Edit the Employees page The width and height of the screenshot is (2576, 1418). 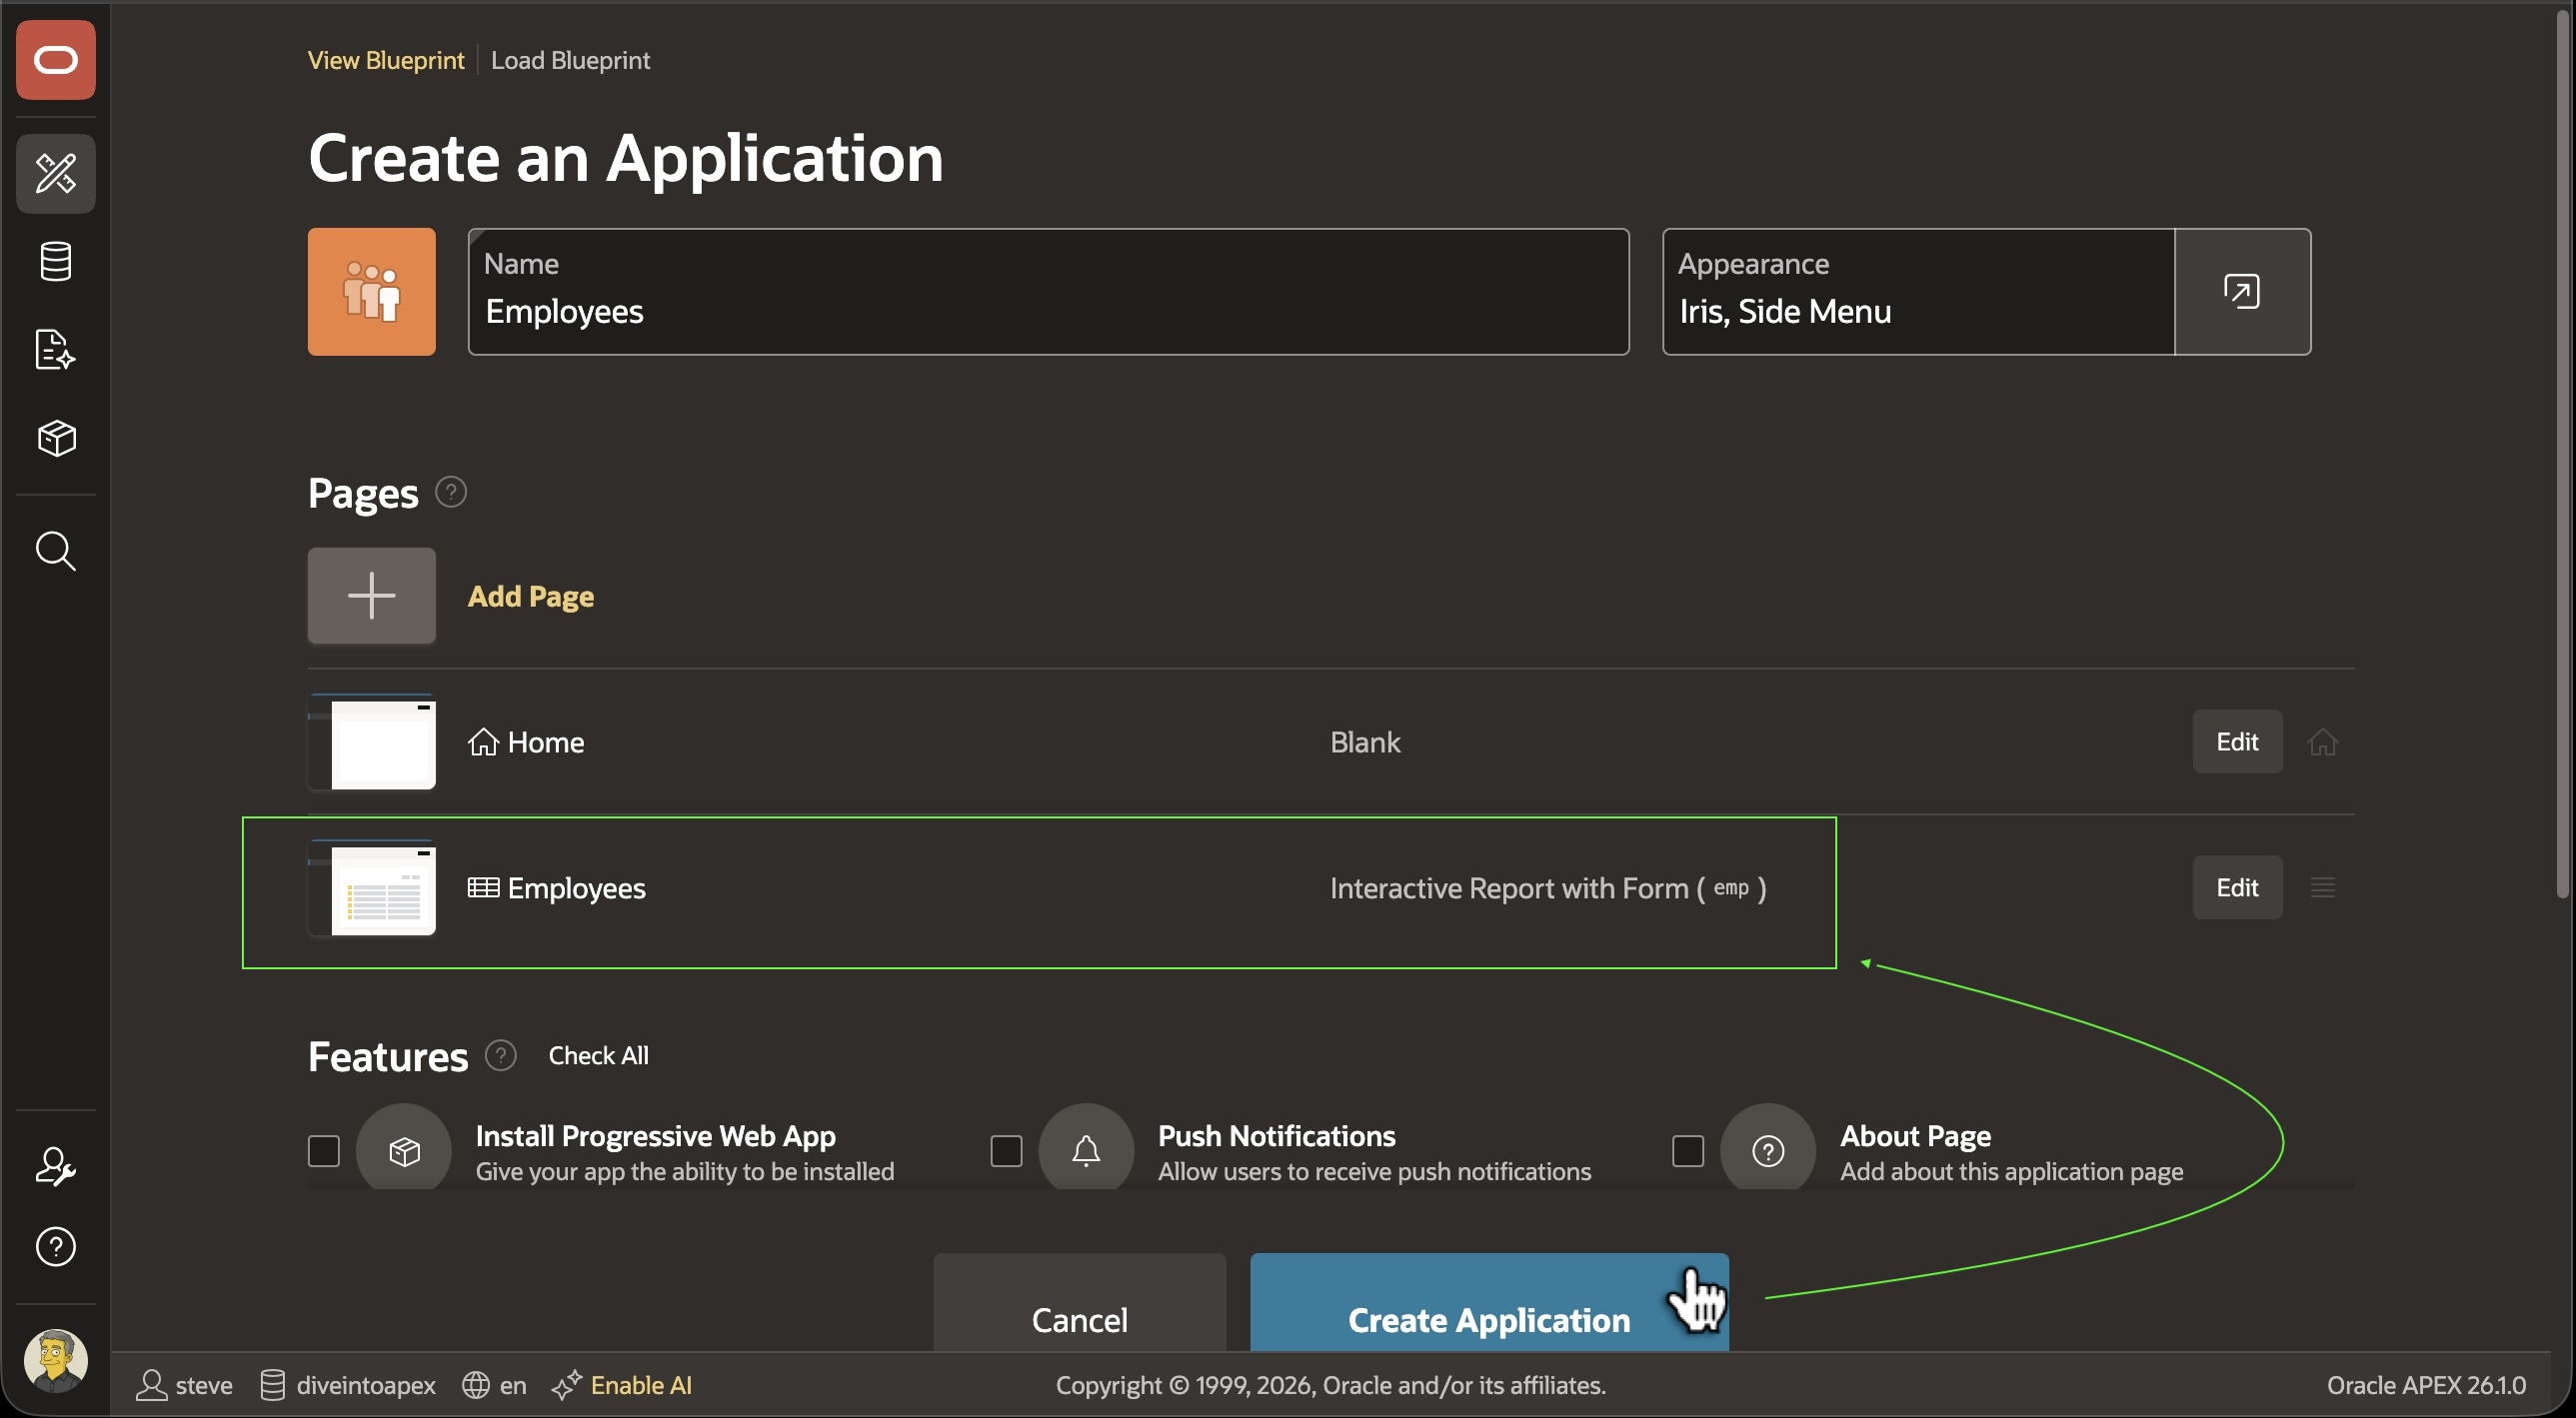click(2237, 888)
